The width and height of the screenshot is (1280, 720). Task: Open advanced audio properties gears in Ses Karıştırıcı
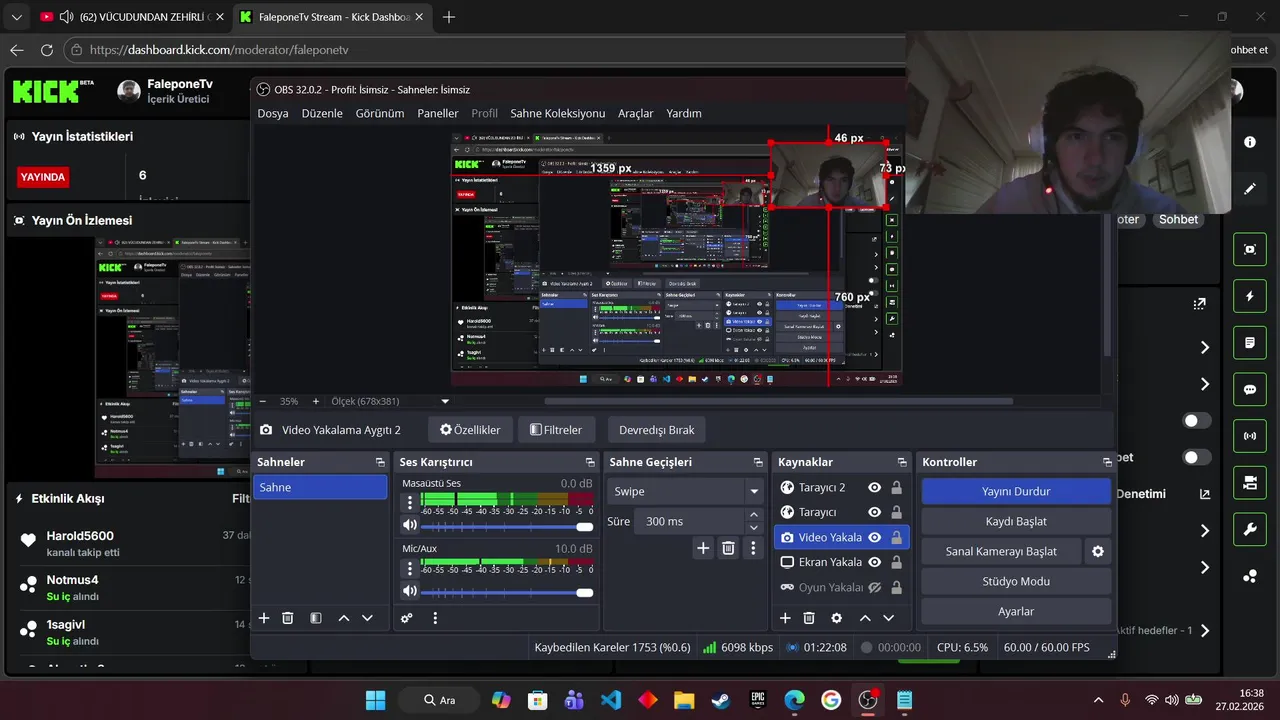[407, 618]
